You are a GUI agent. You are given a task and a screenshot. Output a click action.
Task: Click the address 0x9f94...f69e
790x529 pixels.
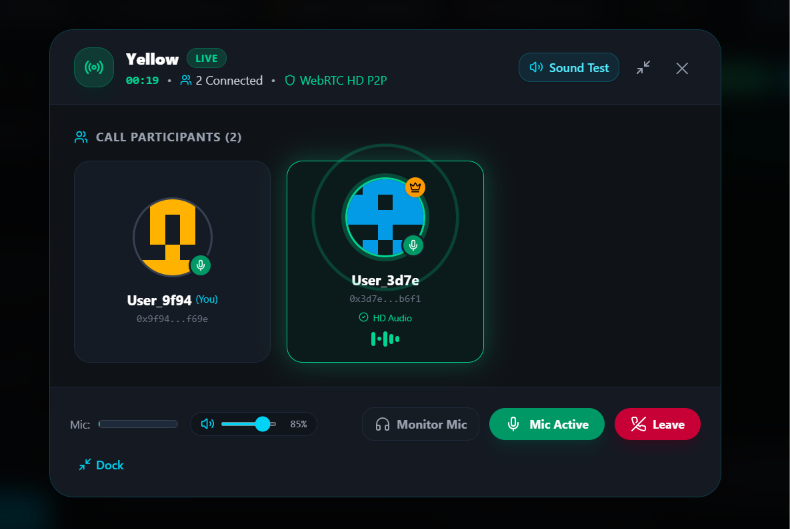[x=172, y=319]
